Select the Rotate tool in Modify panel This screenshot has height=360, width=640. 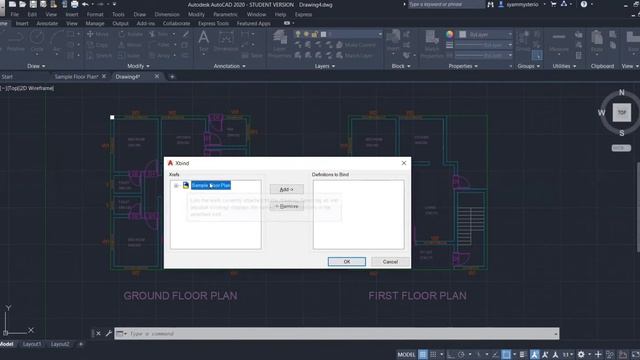(x=131, y=34)
